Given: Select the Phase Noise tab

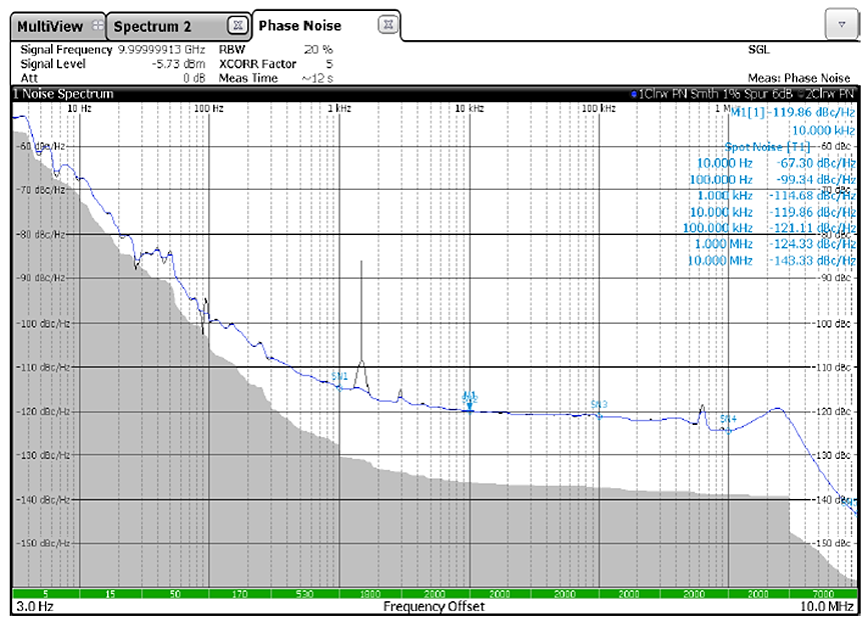Looking at the screenshot, I should coord(300,26).
